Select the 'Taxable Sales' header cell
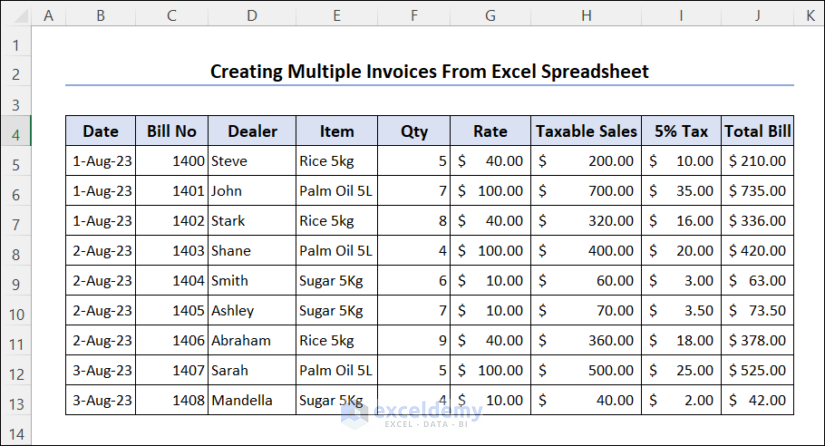This screenshot has height=446, width=825. 586,131
